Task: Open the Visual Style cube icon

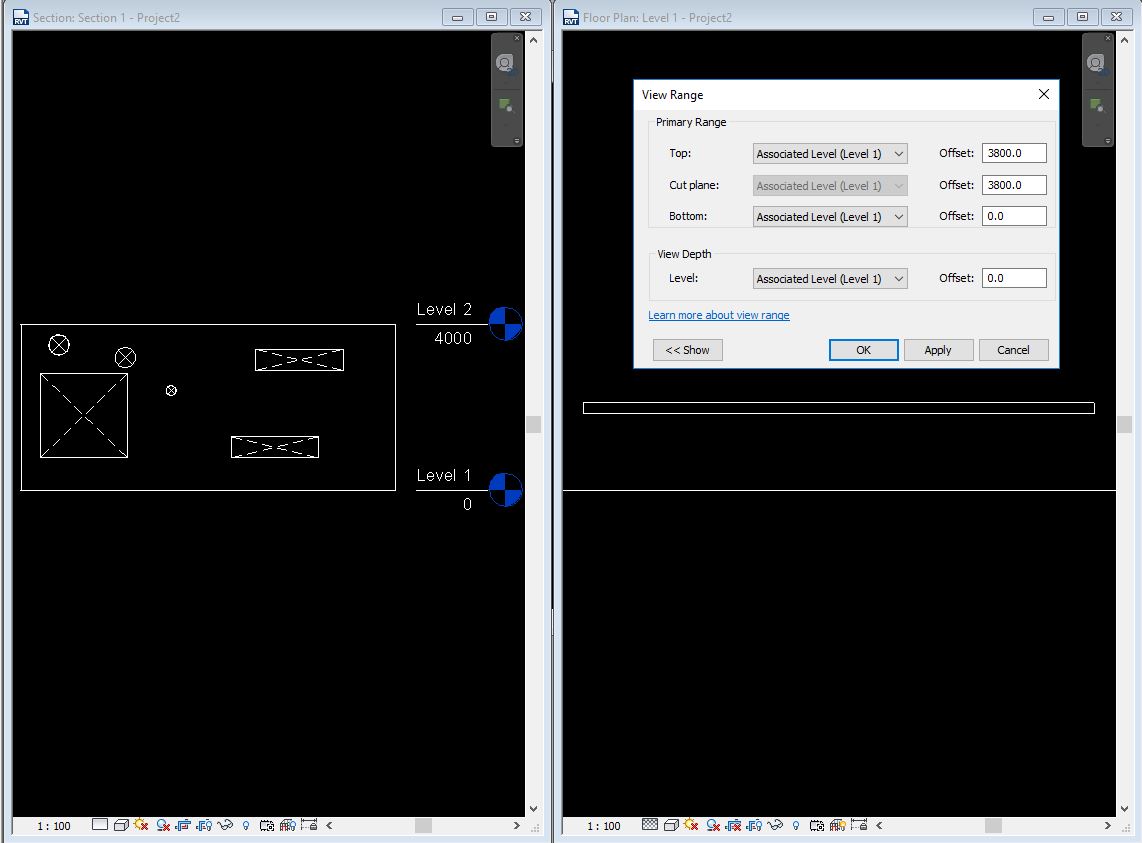Action: (122, 826)
